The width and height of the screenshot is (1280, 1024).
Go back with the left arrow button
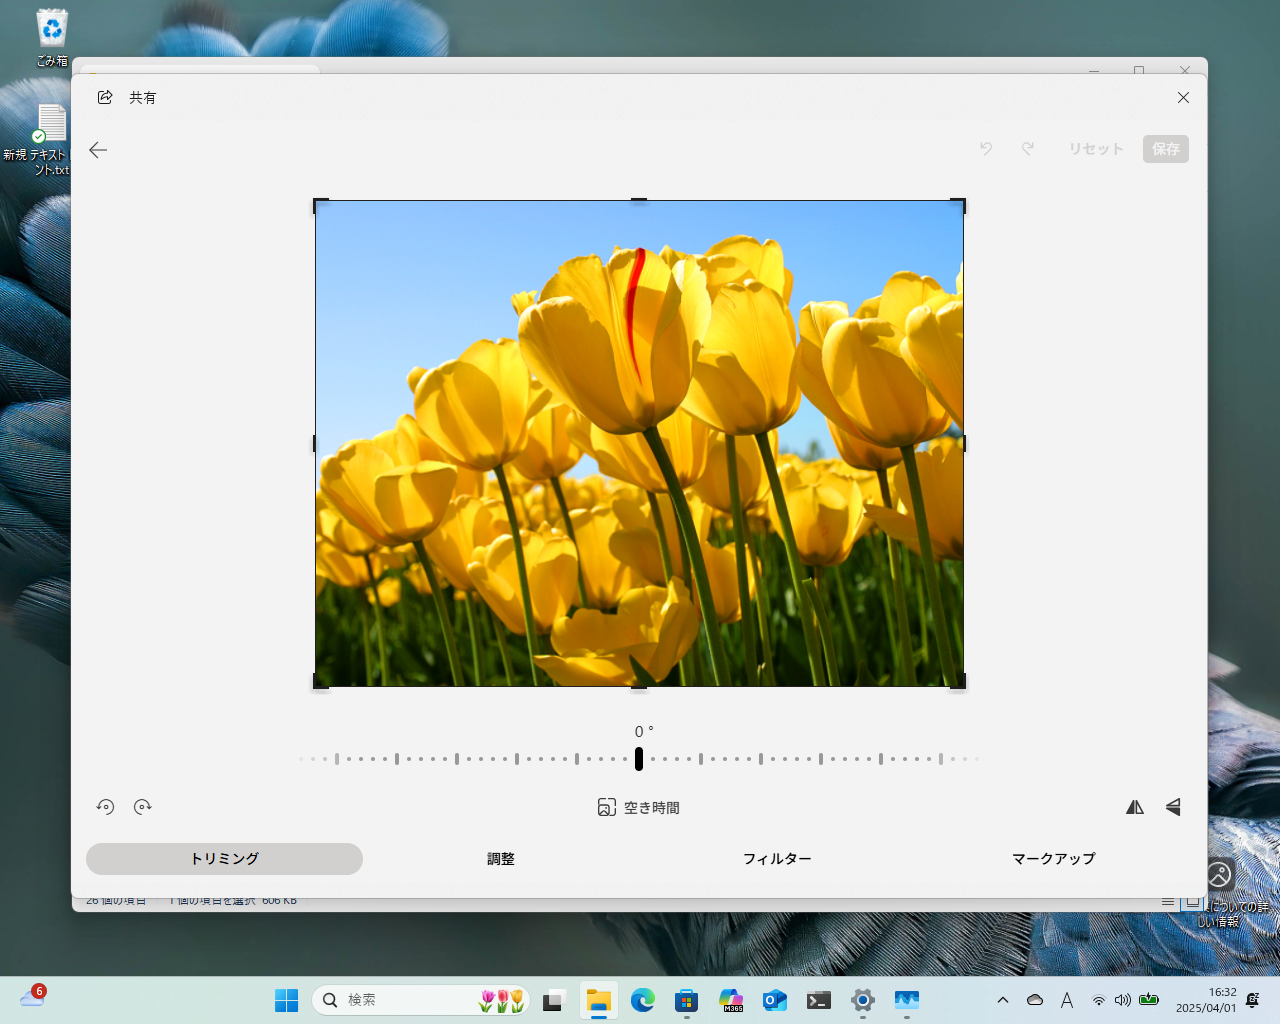click(x=98, y=150)
